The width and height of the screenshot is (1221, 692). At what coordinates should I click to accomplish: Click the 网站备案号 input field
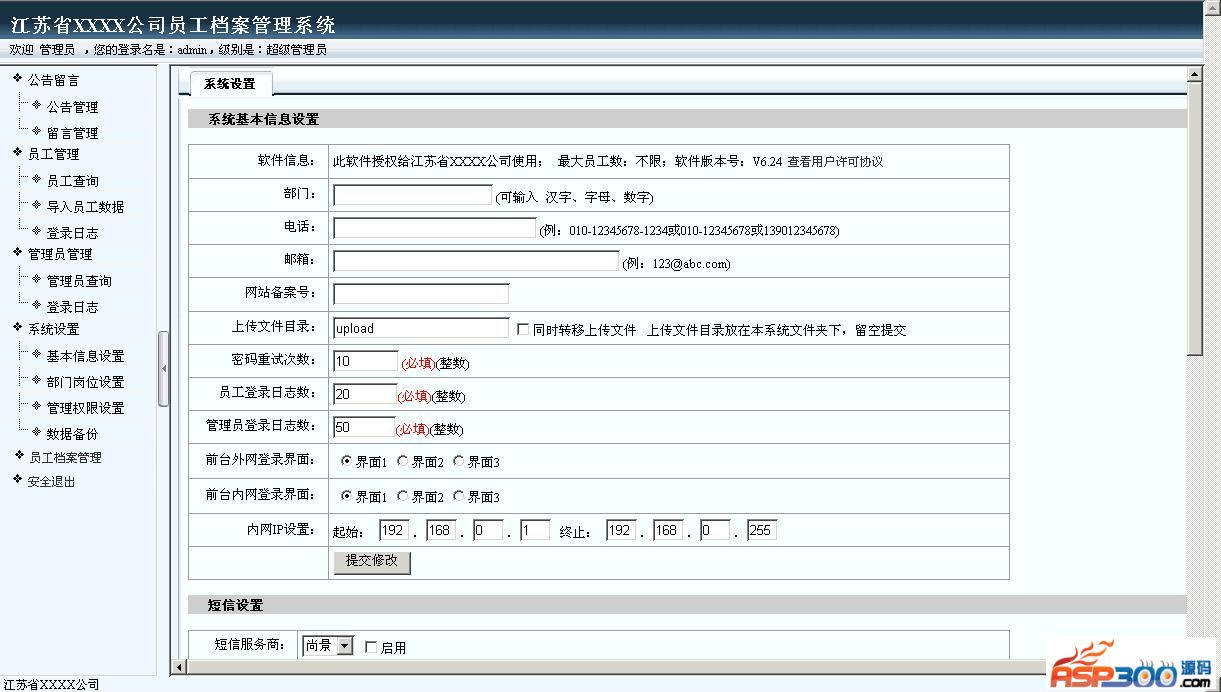pyautogui.click(x=421, y=294)
